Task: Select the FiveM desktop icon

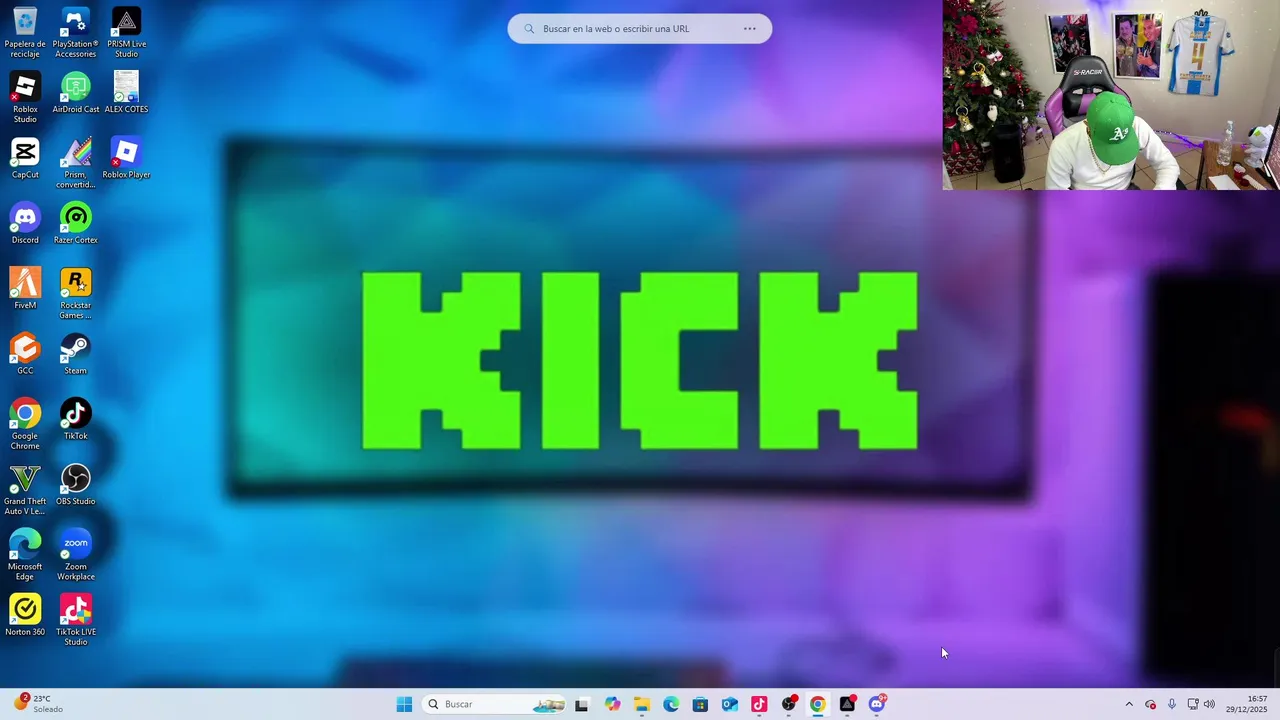Action: (25, 288)
